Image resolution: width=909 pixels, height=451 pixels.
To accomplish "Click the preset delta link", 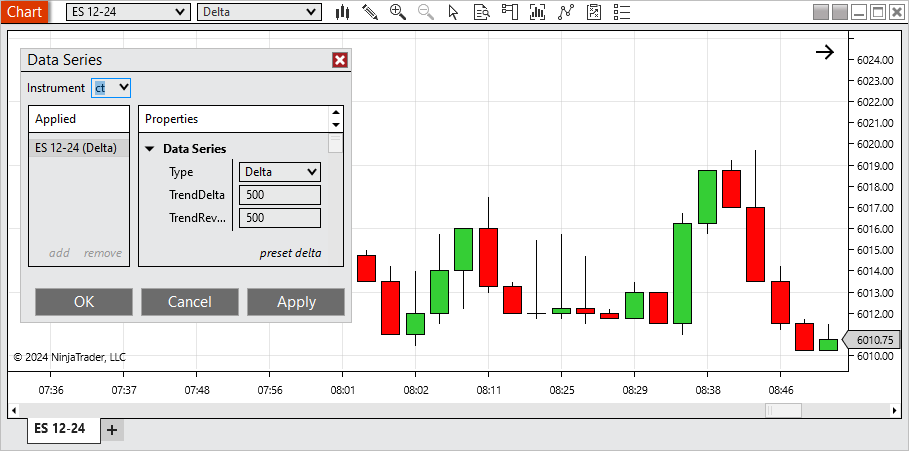I will (x=290, y=253).
